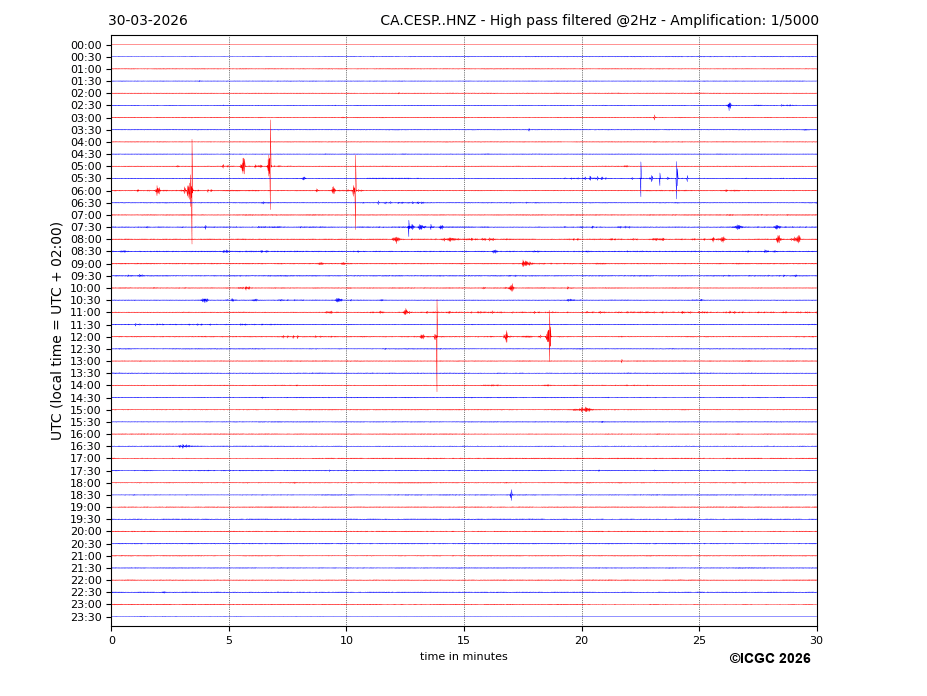Click the 5 tick on the minutes axis
This screenshot has width=927, height=696.
(229, 640)
